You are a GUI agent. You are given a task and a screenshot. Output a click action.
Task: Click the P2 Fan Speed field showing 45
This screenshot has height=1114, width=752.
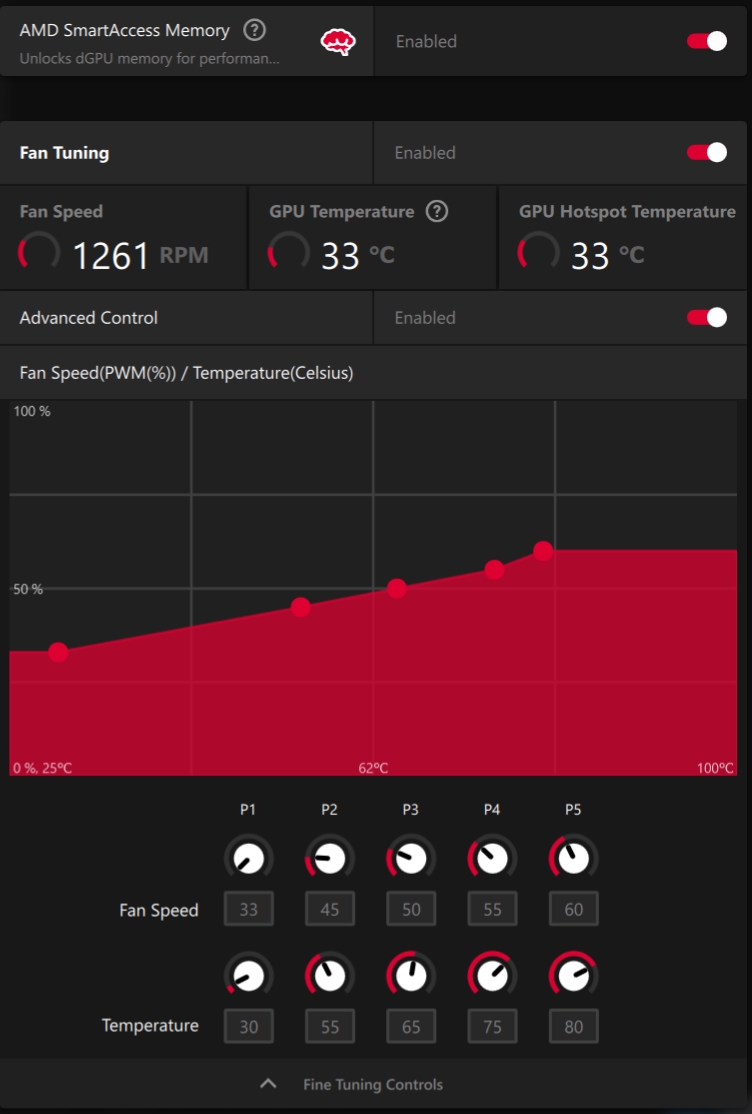(330, 909)
